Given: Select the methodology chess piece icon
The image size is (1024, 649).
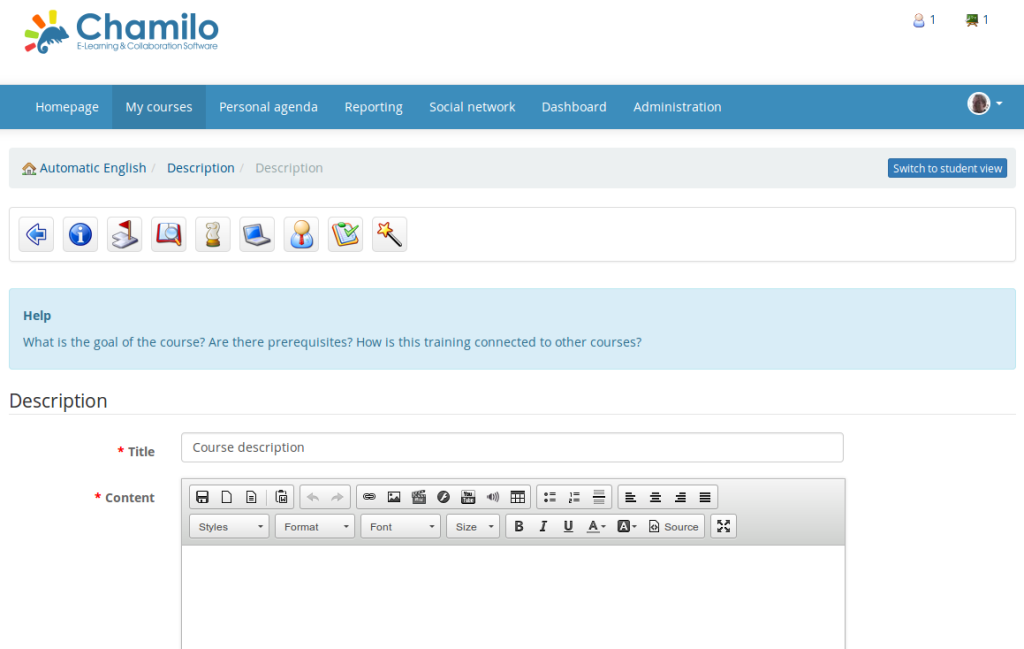Looking at the screenshot, I should tap(213, 234).
